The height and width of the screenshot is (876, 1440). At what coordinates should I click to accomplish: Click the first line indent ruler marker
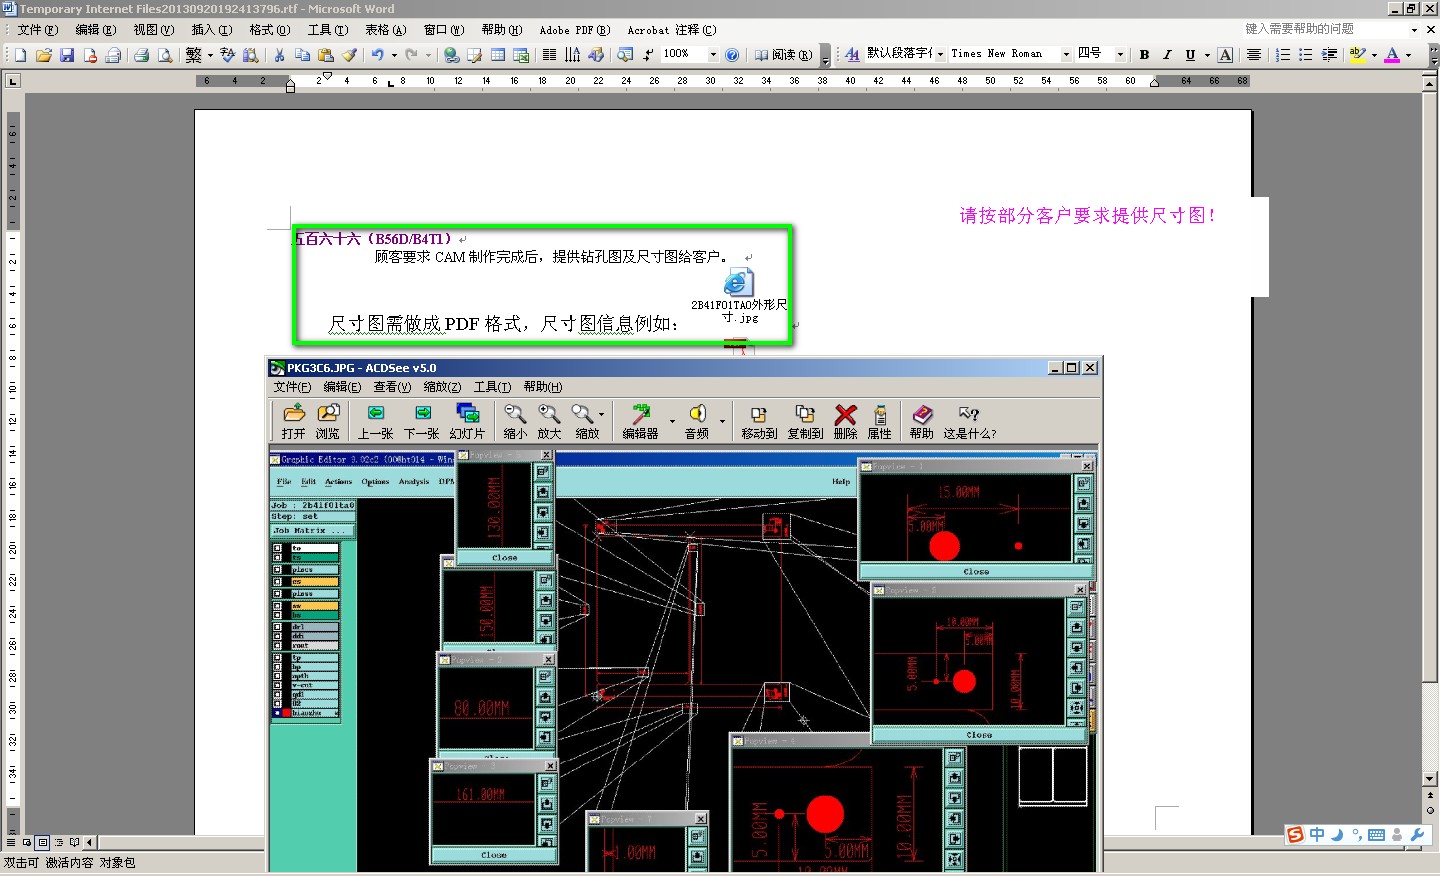pyautogui.click(x=327, y=76)
